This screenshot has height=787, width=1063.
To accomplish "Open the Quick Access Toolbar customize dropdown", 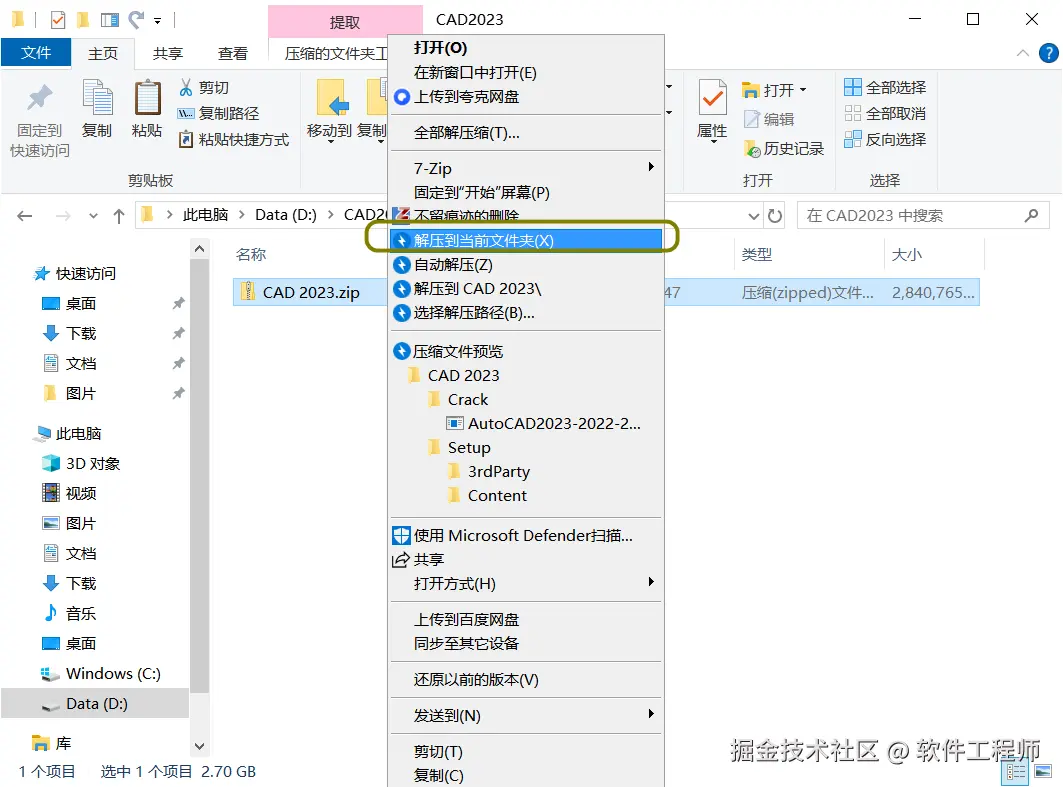I will (x=157, y=20).
